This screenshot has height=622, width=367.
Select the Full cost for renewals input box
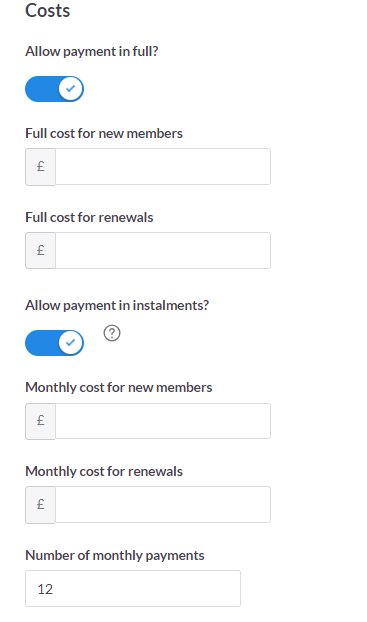pyautogui.click(x=163, y=251)
